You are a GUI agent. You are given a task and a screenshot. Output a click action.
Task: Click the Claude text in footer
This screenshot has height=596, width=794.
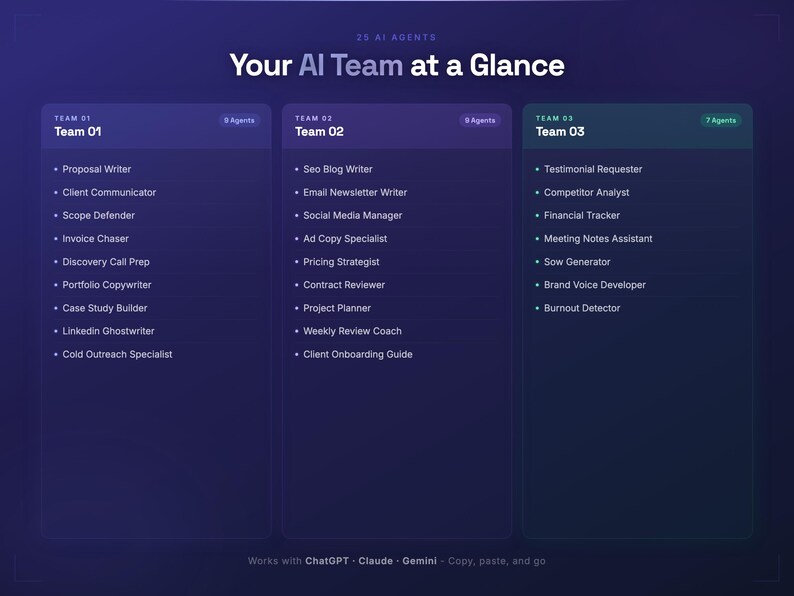(x=376, y=561)
